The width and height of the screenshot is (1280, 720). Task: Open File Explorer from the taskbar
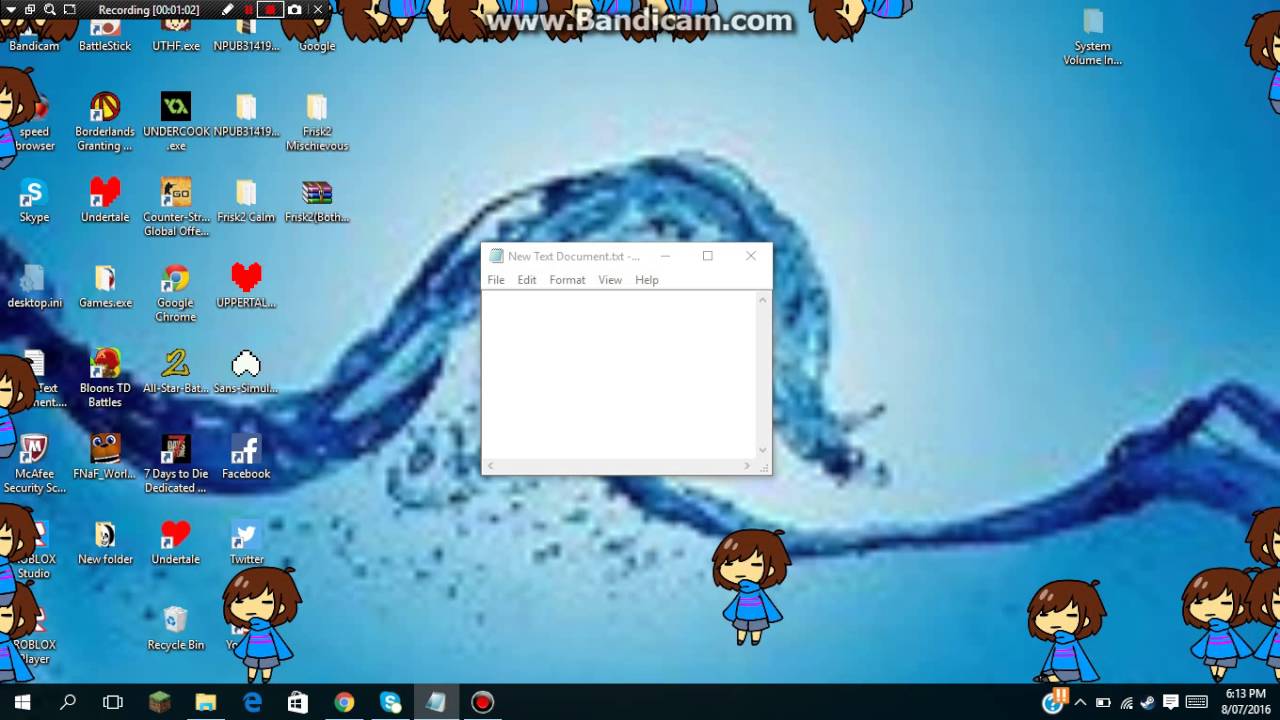click(x=206, y=702)
